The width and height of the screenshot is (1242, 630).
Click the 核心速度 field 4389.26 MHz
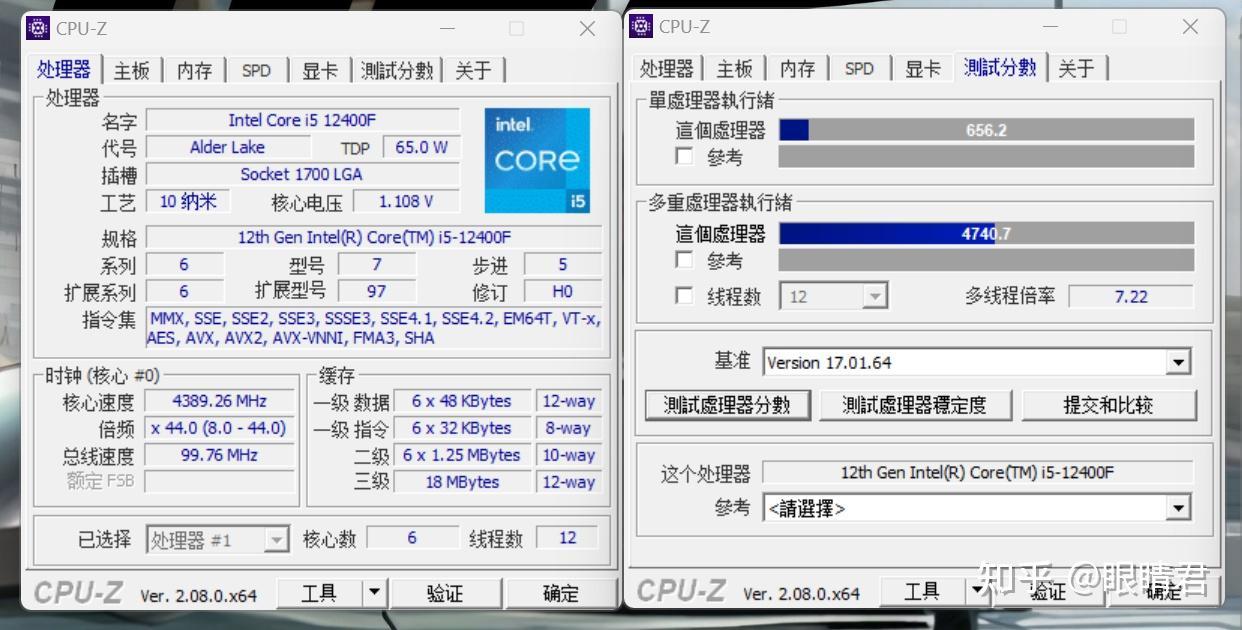coord(220,401)
